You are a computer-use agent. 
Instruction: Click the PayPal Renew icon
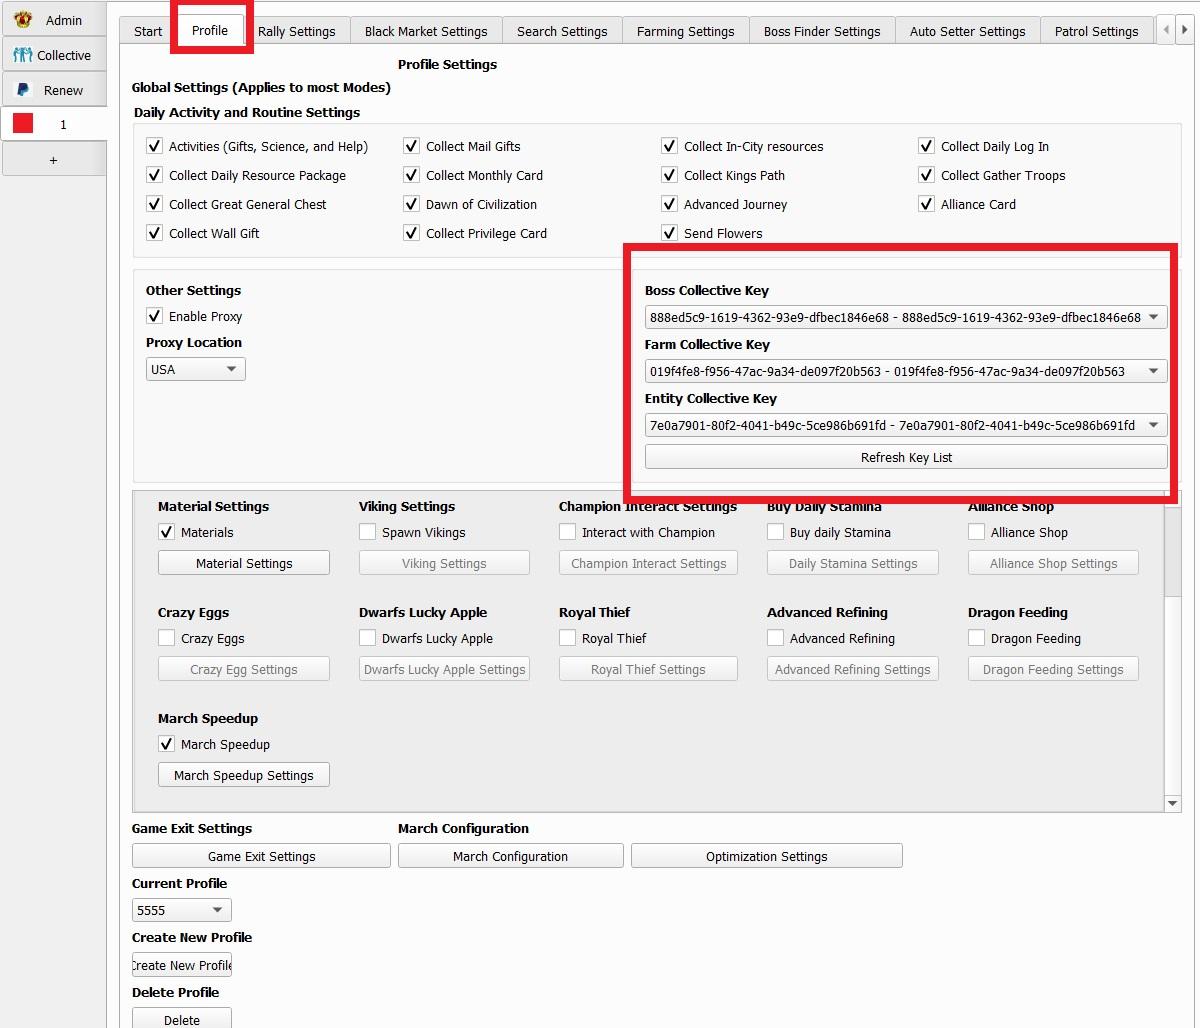point(23,90)
